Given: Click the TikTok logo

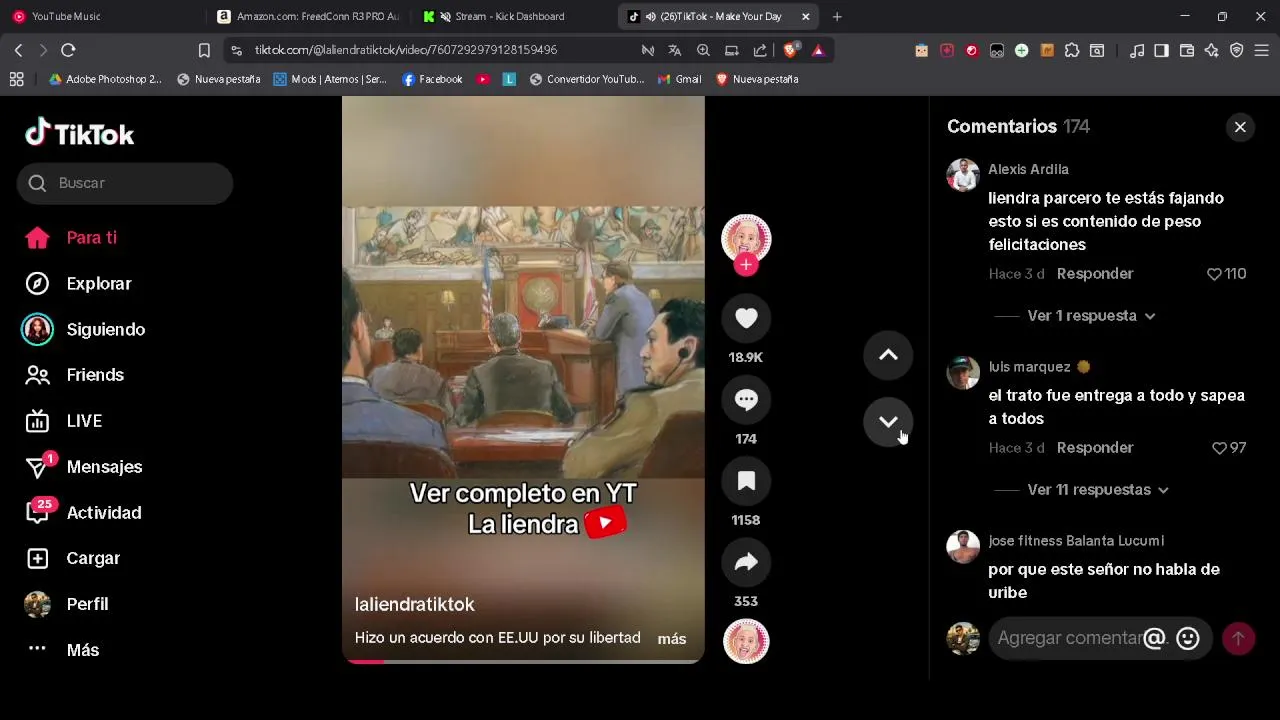Looking at the screenshot, I should (x=80, y=132).
